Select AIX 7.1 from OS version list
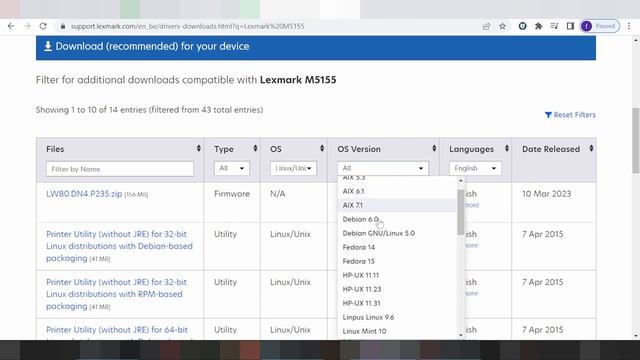640x360 pixels. (397, 205)
